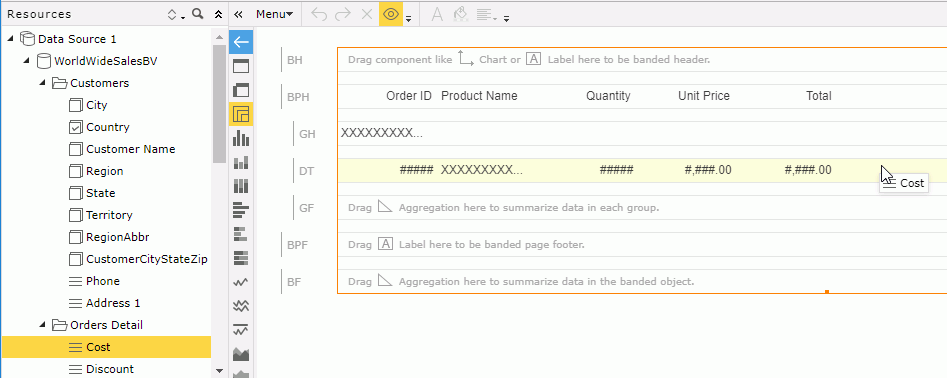Screen dimensions: 947x378
Task: Select the Phone field
Action: pyautogui.click(x=103, y=281)
